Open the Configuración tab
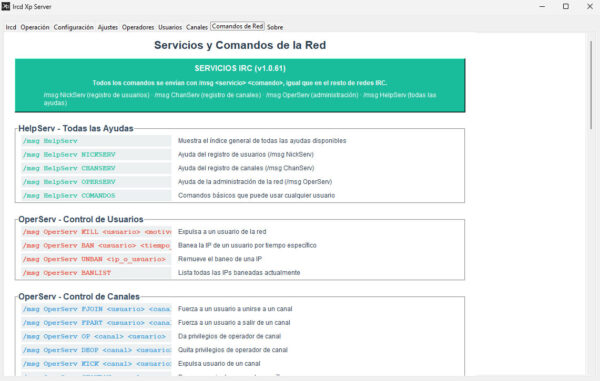Image resolution: width=600 pixels, height=381 pixels. 73,27
